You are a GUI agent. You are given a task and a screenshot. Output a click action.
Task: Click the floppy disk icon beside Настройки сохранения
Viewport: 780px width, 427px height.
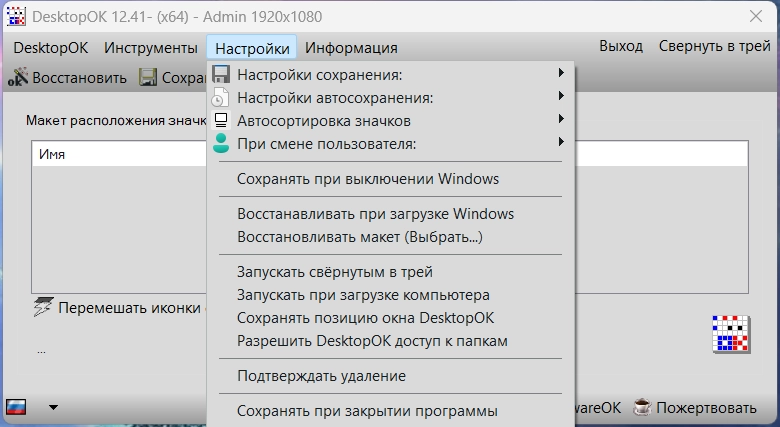point(221,74)
